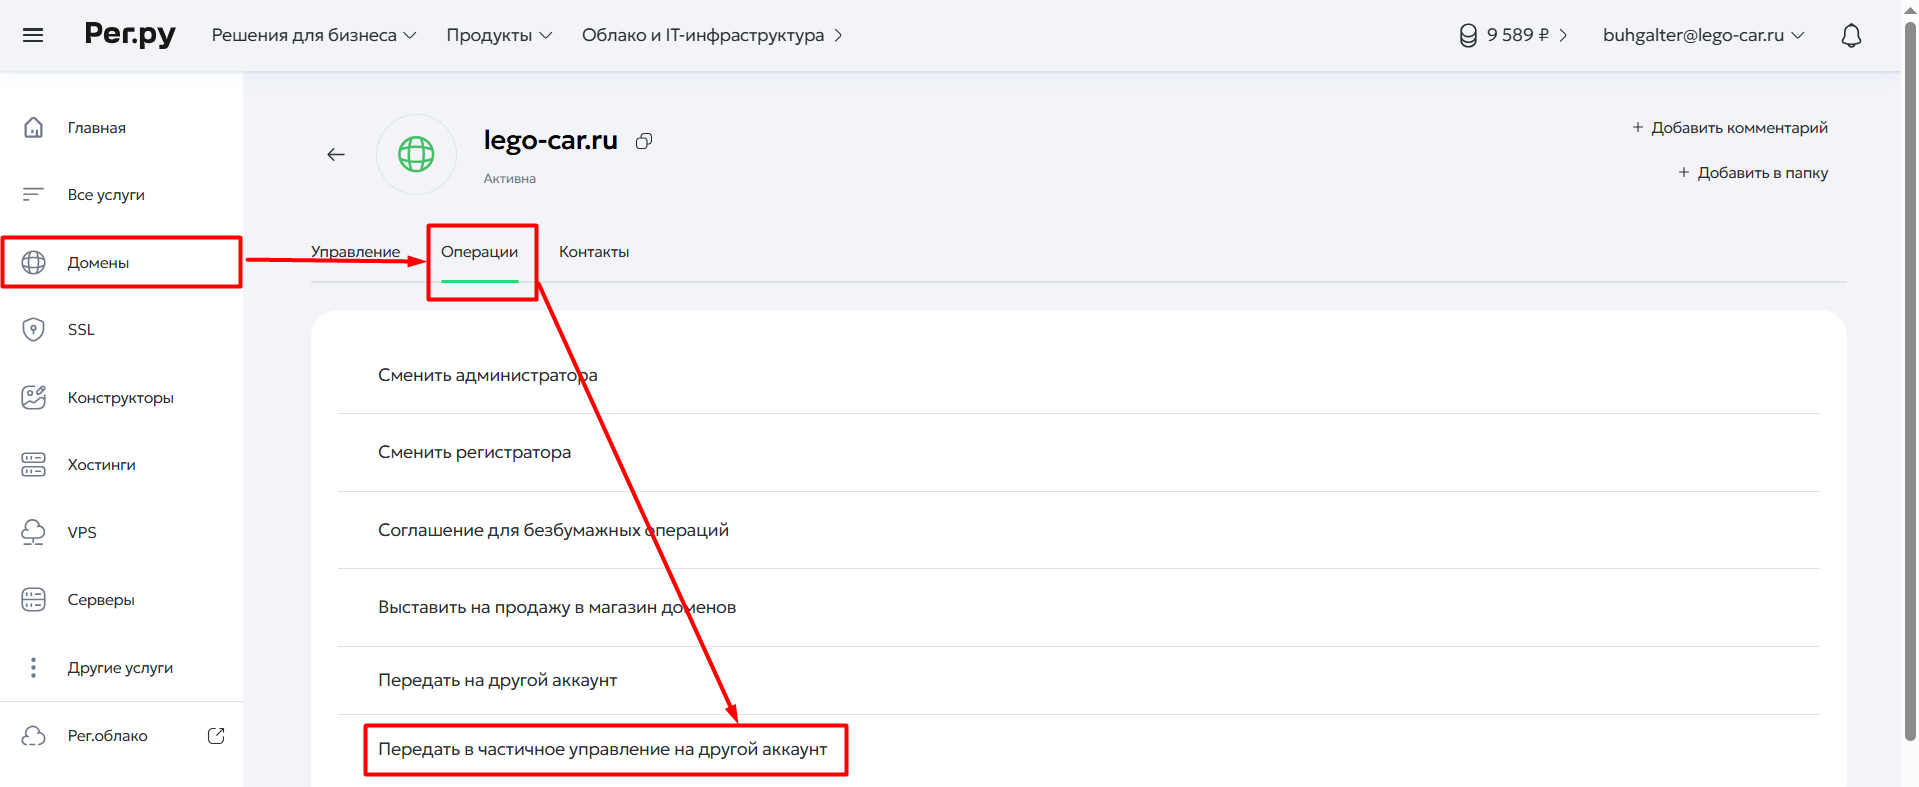Click Конструкторы sidebar icon
Image resolution: width=1919 pixels, height=787 pixels.
pos(33,397)
